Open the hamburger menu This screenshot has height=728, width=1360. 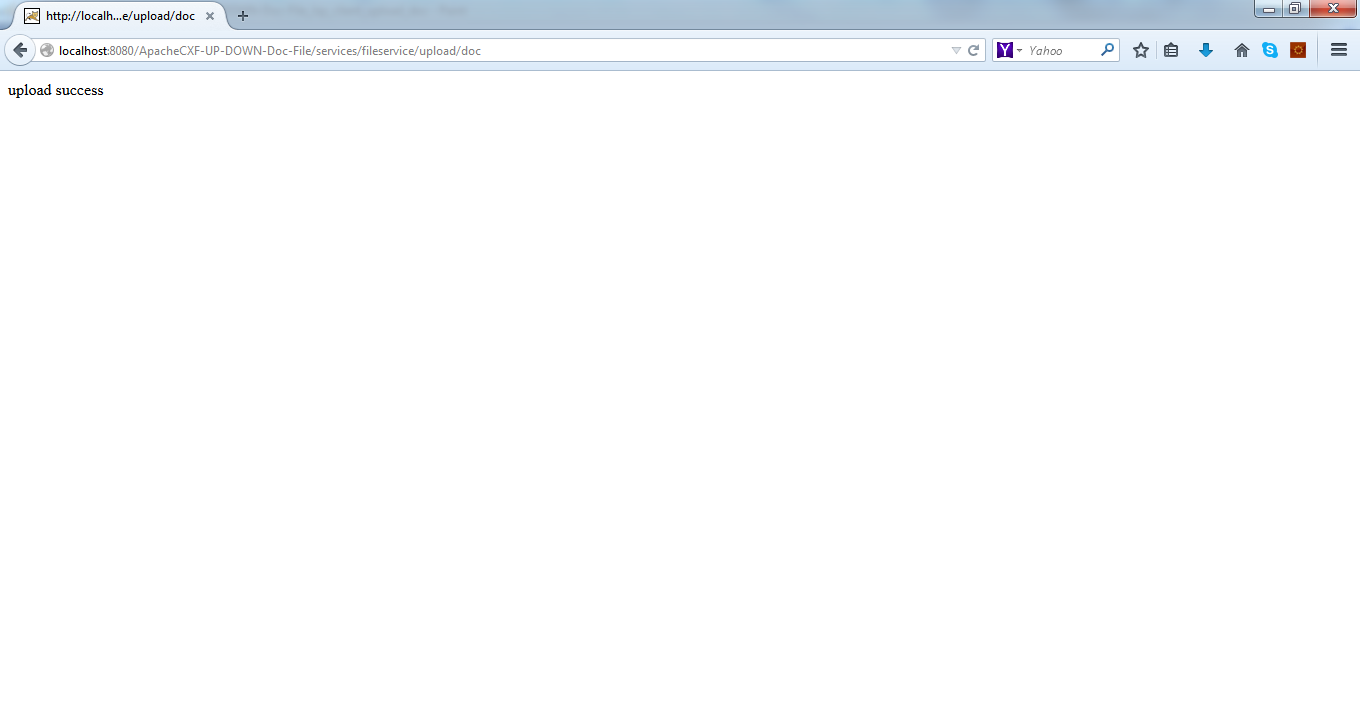coord(1338,50)
